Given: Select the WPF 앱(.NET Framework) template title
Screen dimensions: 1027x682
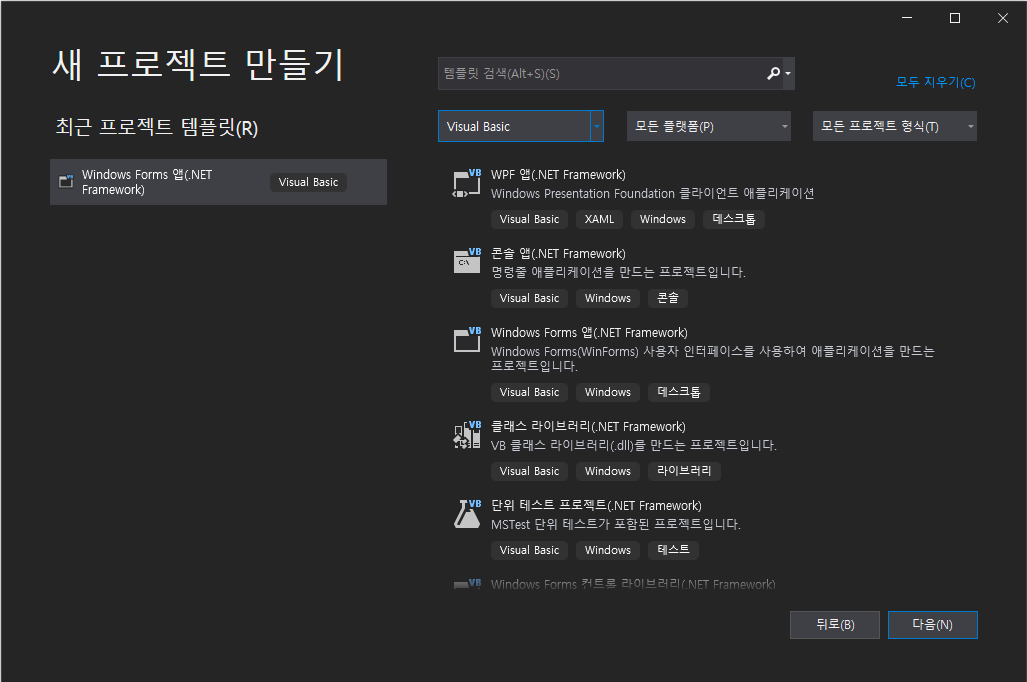Looking at the screenshot, I should coord(558,175).
